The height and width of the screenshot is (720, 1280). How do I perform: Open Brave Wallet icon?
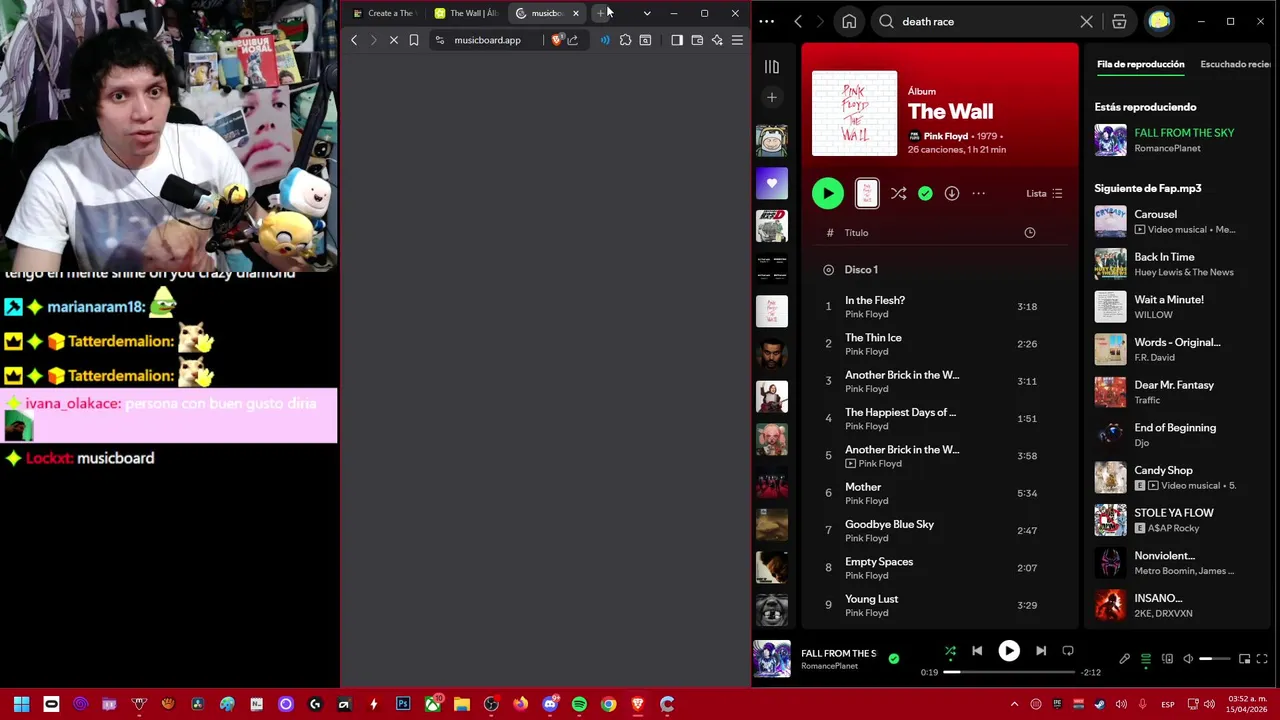click(x=697, y=40)
